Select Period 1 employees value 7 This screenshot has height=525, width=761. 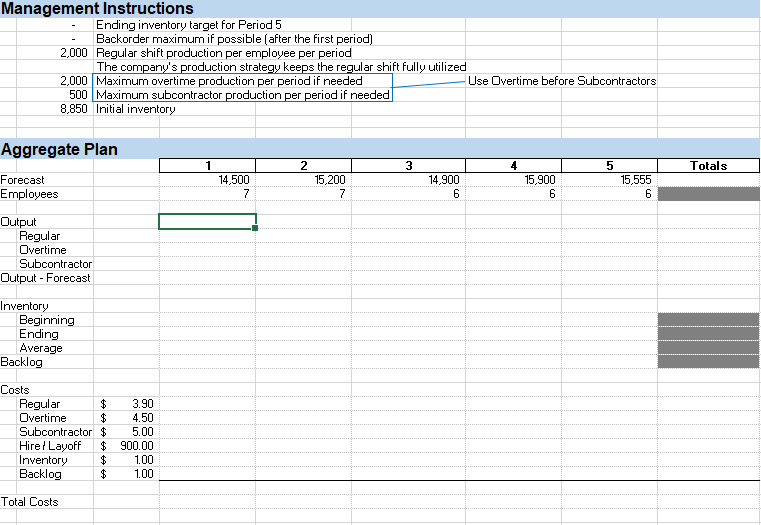(x=246, y=194)
